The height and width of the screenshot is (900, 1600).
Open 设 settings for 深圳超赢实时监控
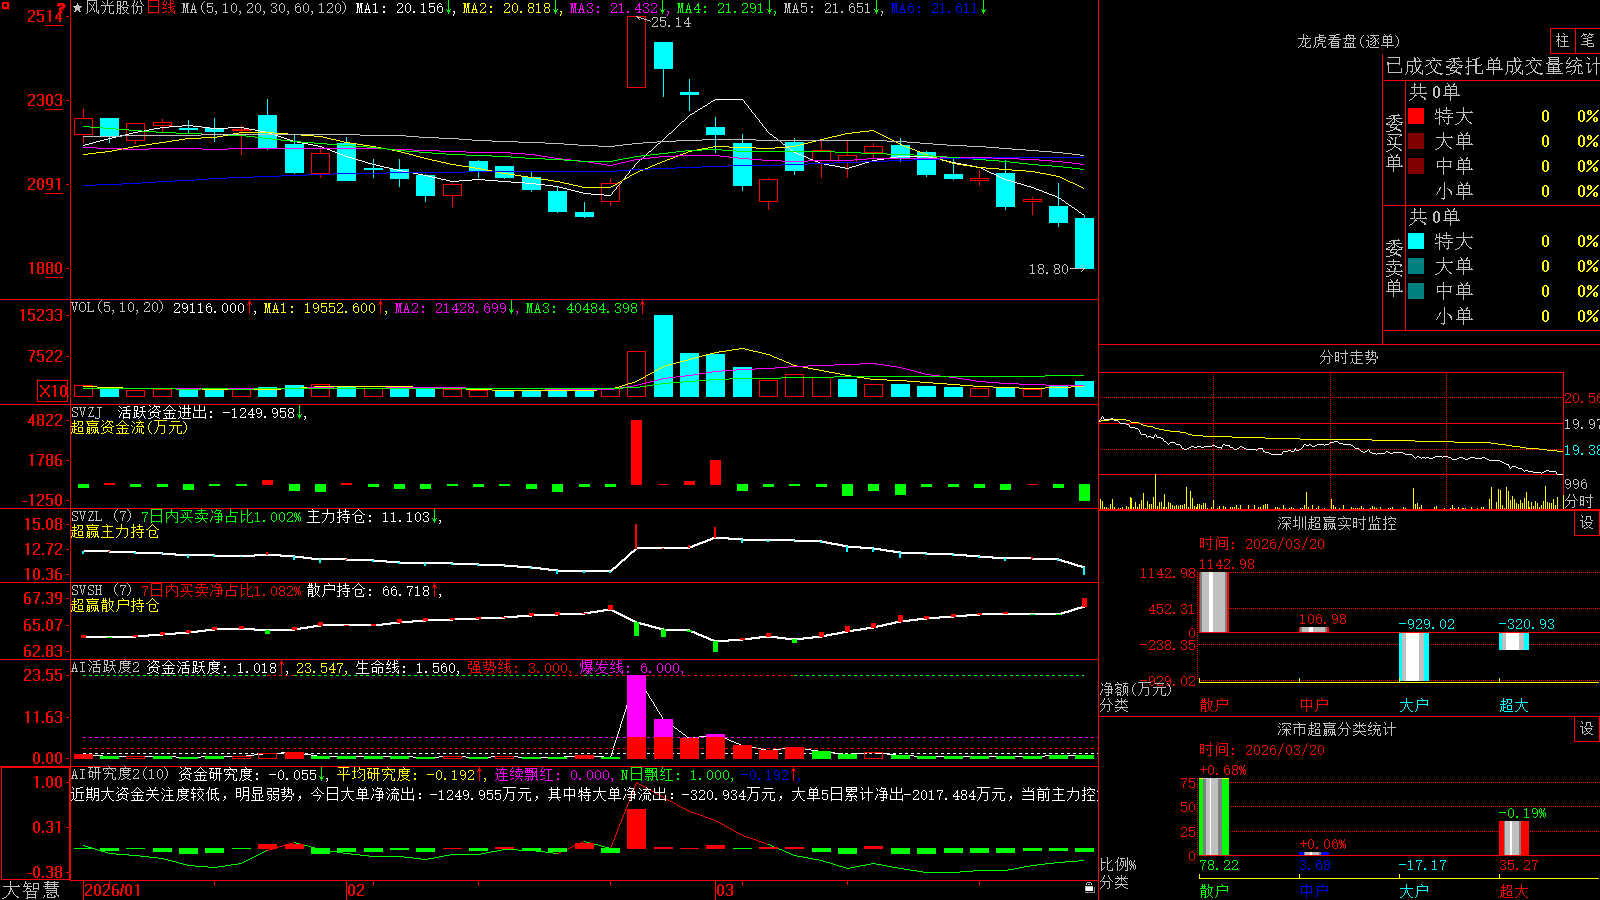point(1587,523)
